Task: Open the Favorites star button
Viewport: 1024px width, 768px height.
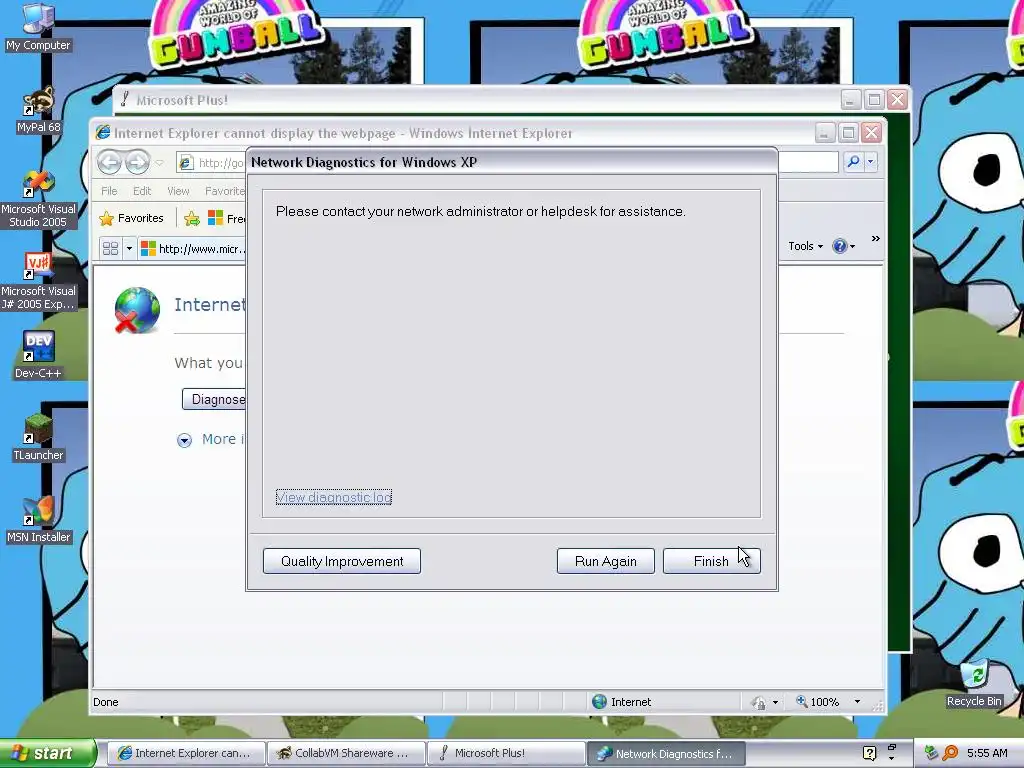Action: [x=132, y=218]
